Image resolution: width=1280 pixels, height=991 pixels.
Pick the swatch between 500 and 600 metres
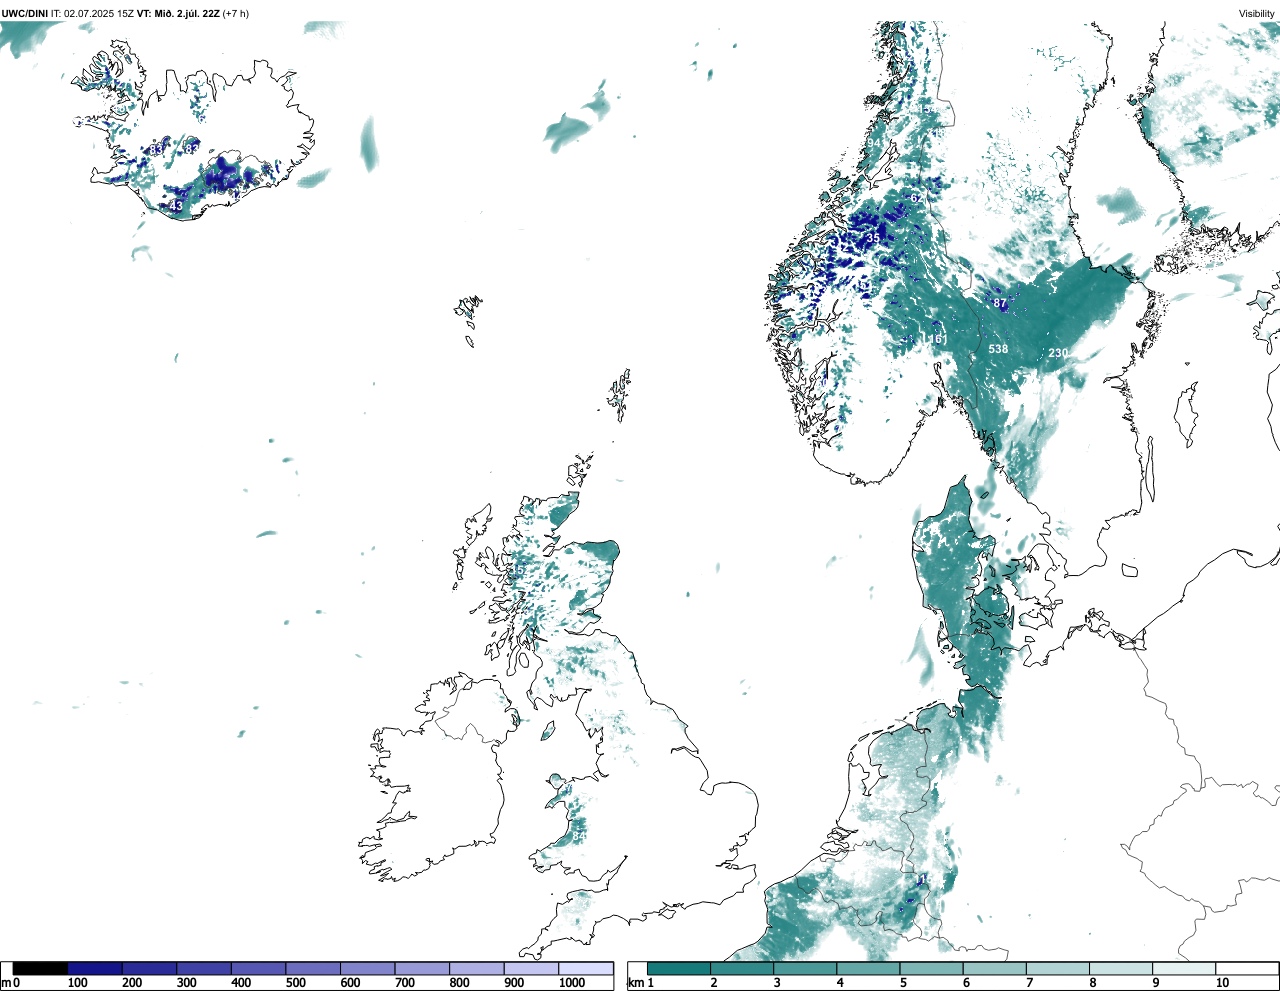[x=313, y=968]
